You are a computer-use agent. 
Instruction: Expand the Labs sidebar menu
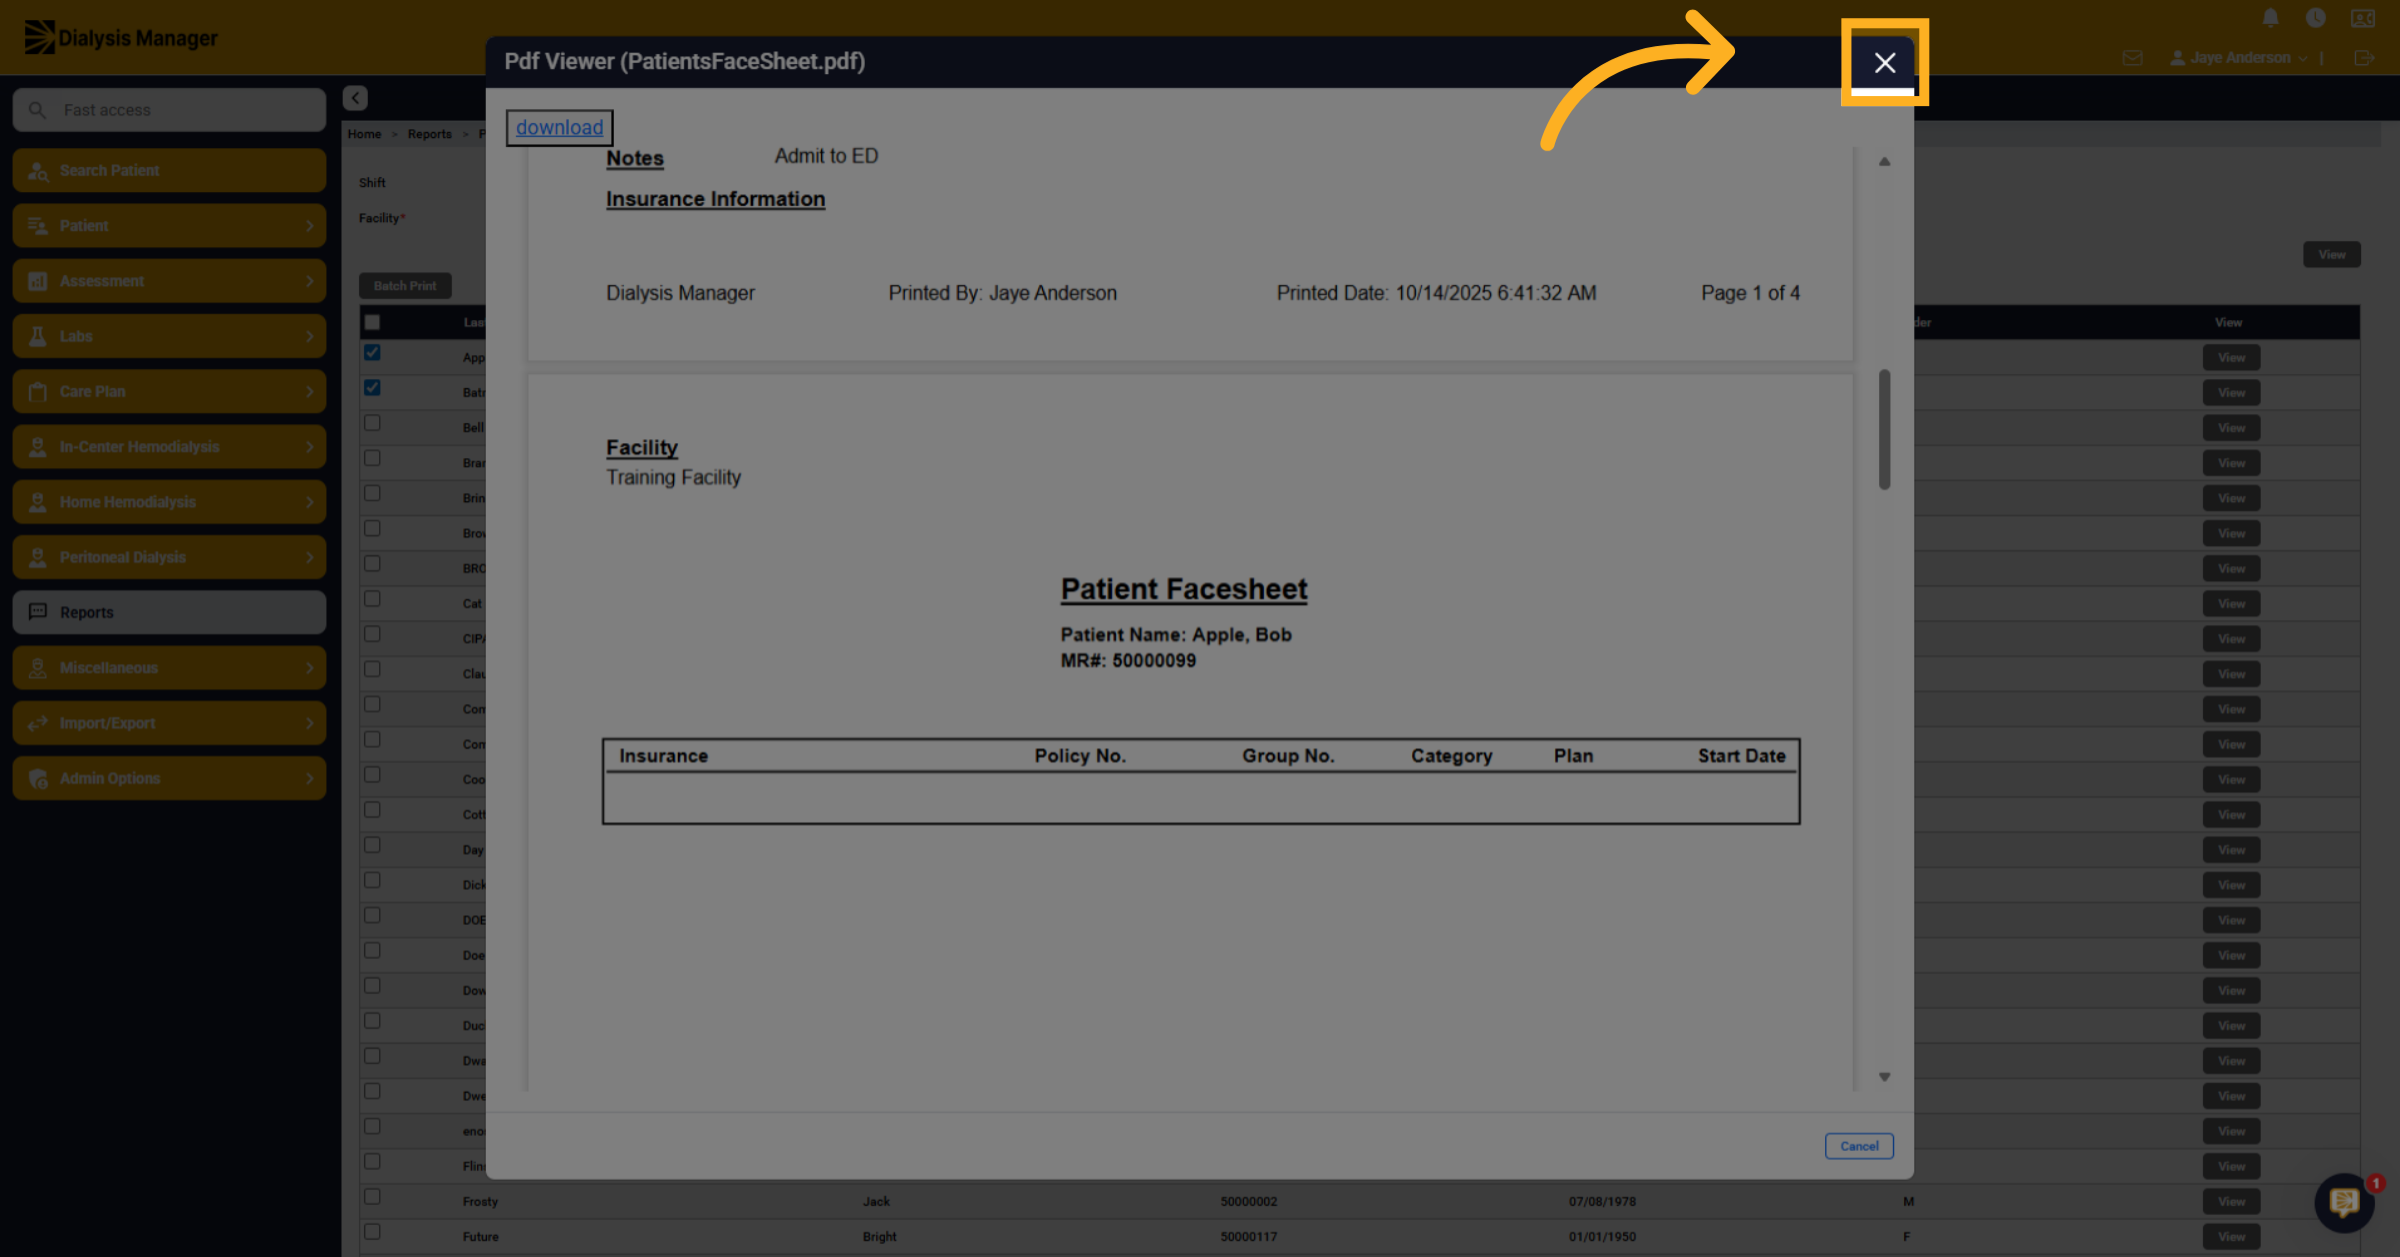[169, 336]
